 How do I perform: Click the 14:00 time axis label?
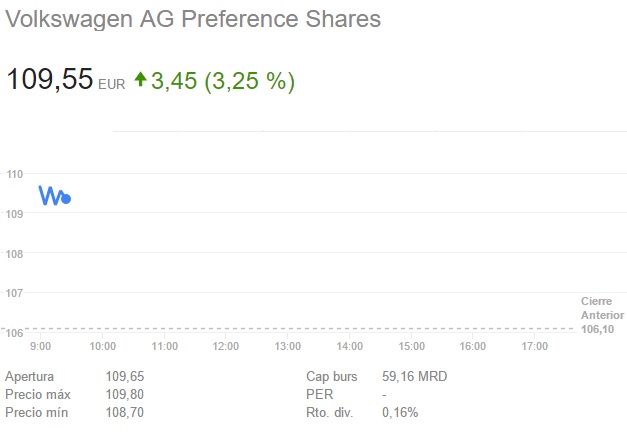(x=350, y=346)
